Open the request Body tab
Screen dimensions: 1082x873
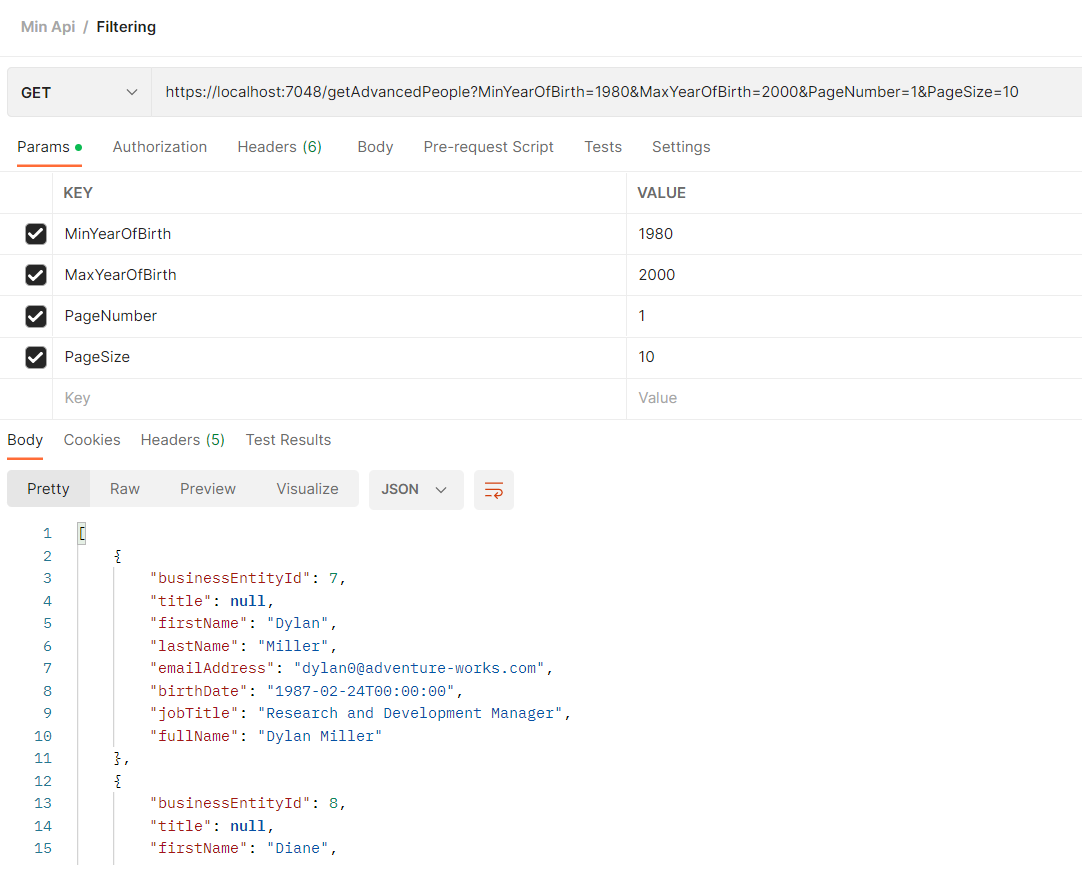[x=375, y=147]
